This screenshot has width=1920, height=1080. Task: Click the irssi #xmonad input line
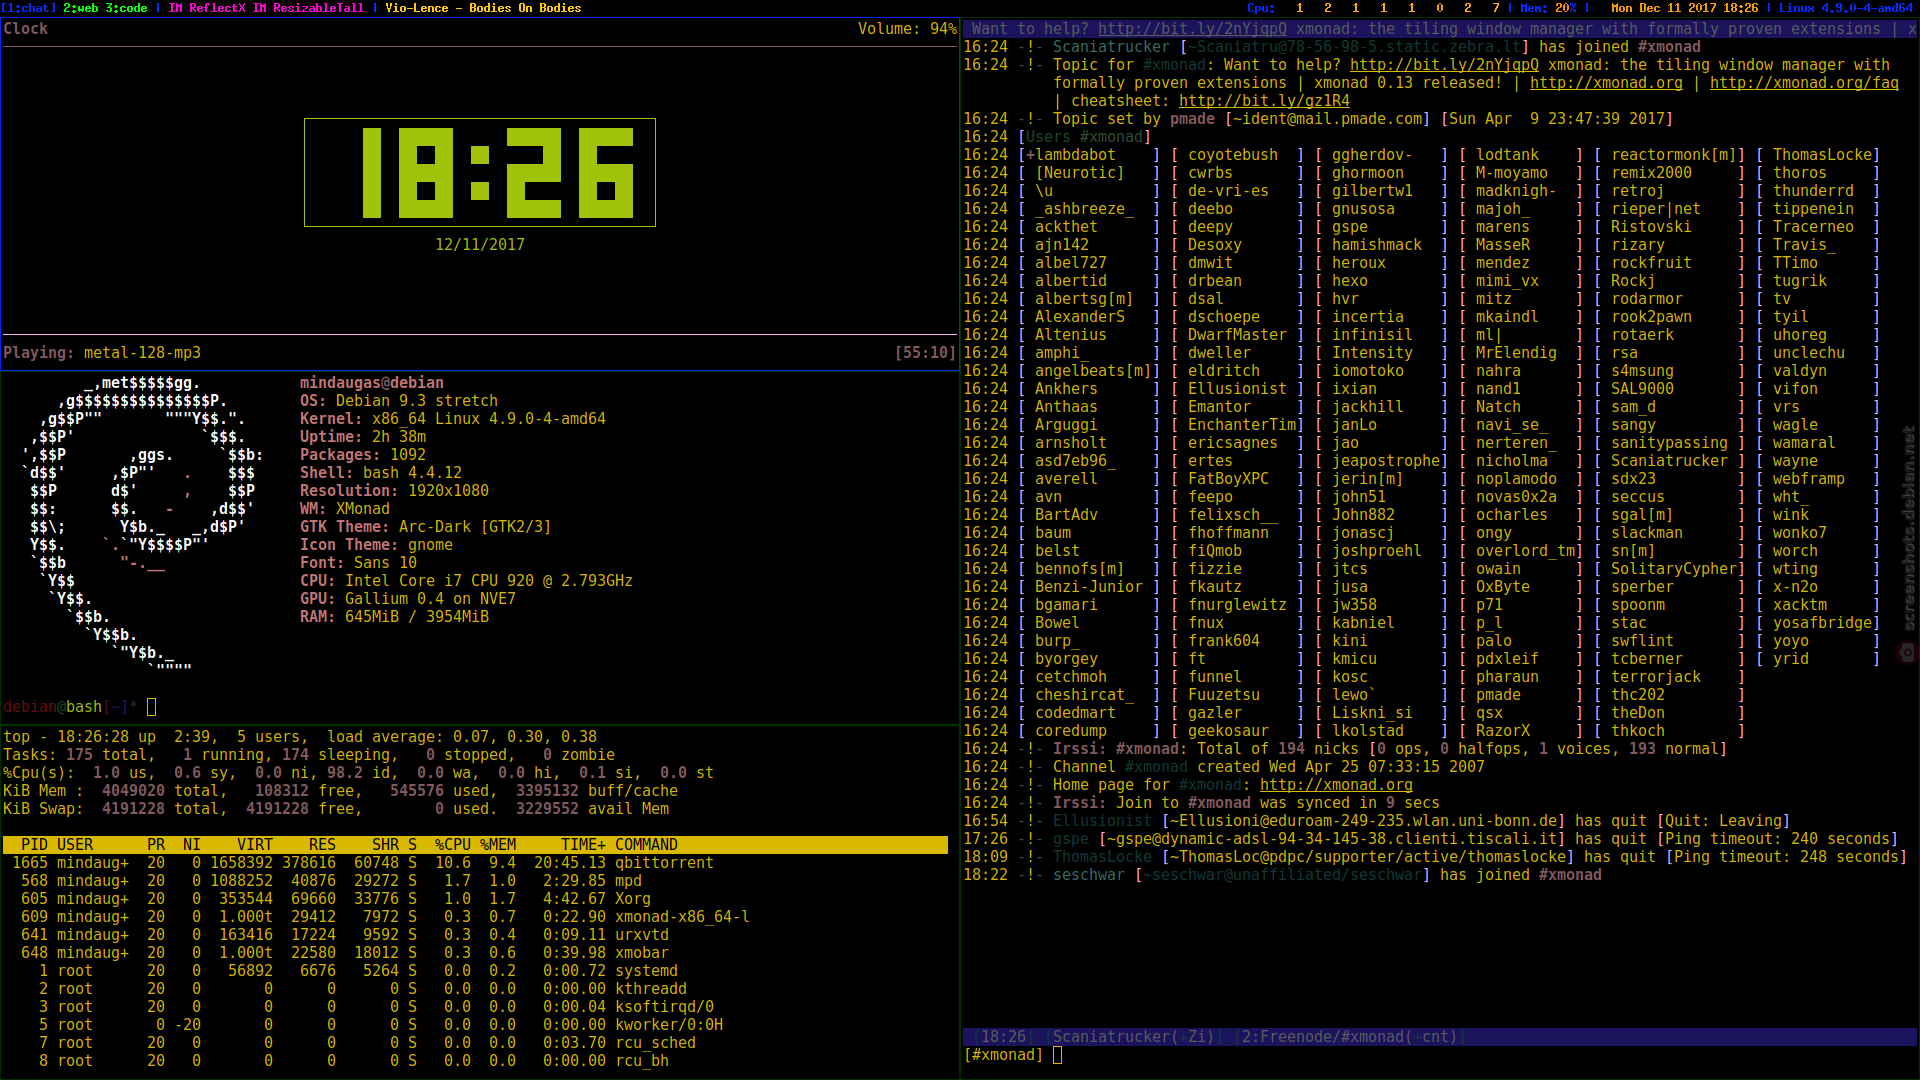pos(1440,1055)
